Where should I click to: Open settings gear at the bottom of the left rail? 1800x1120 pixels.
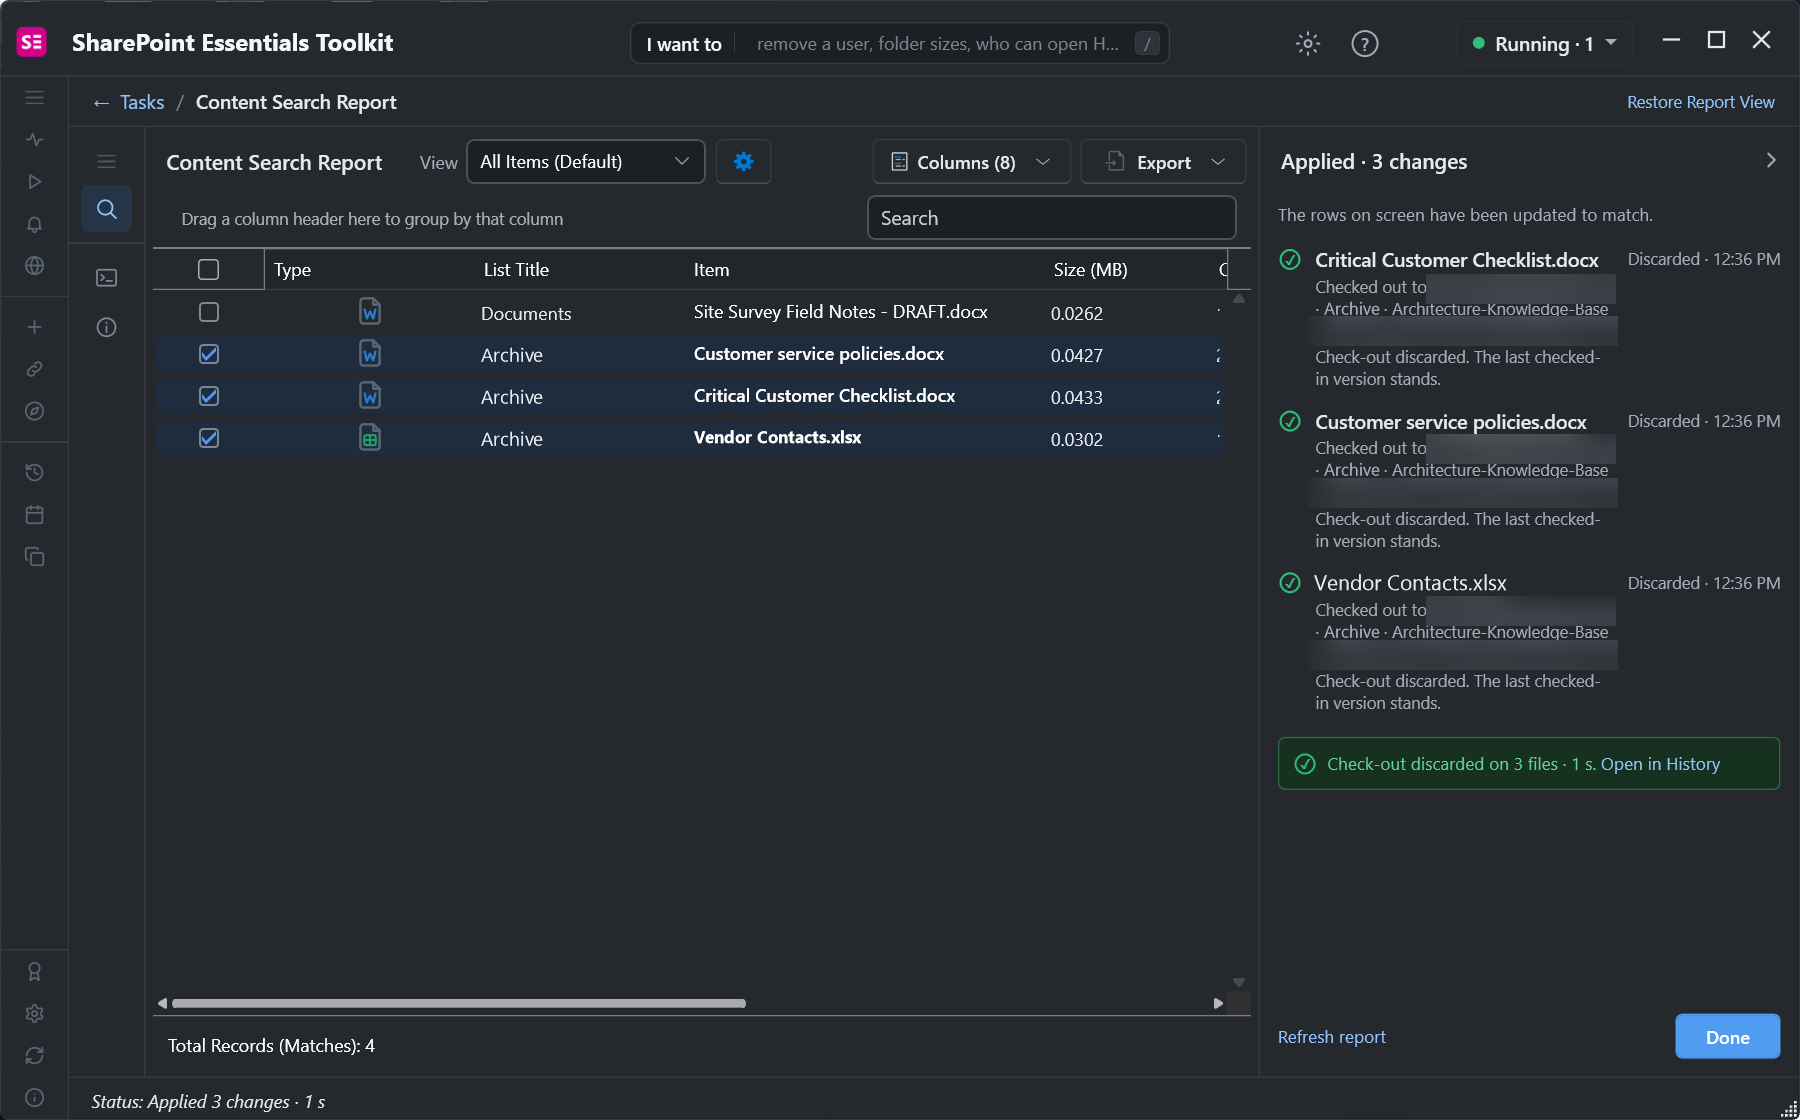tap(35, 1014)
